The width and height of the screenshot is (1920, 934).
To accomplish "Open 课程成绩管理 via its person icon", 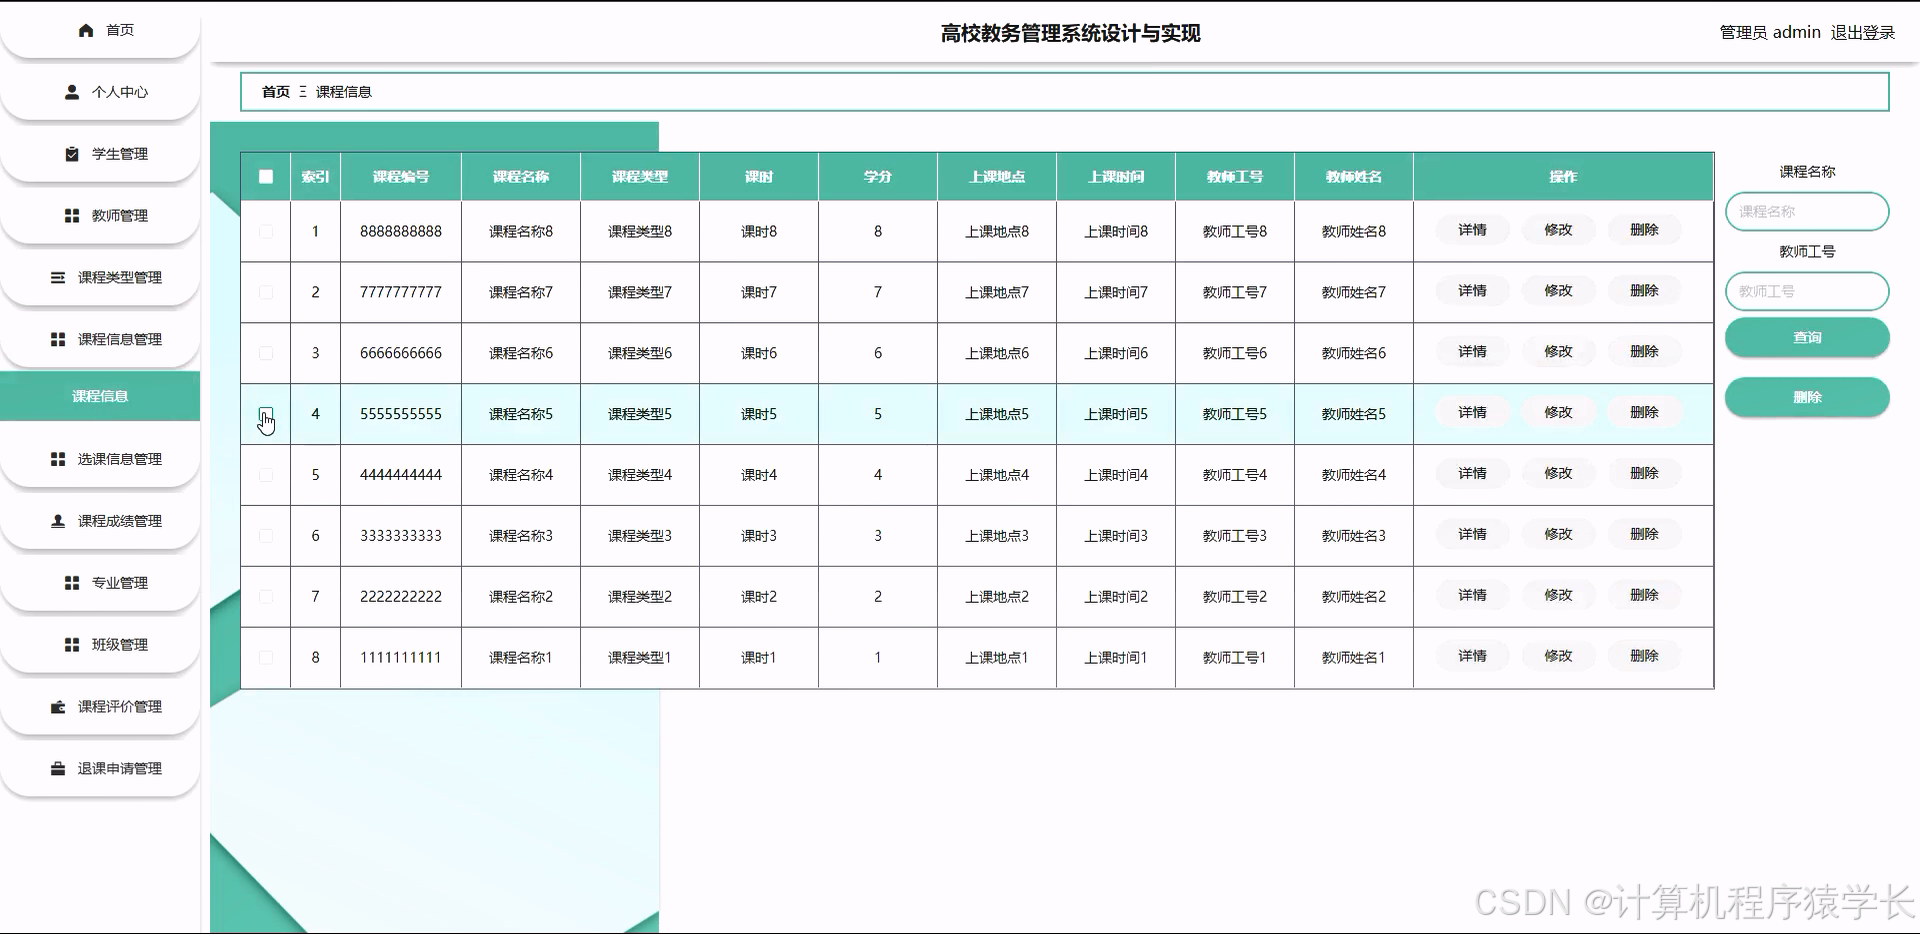I will [57, 520].
